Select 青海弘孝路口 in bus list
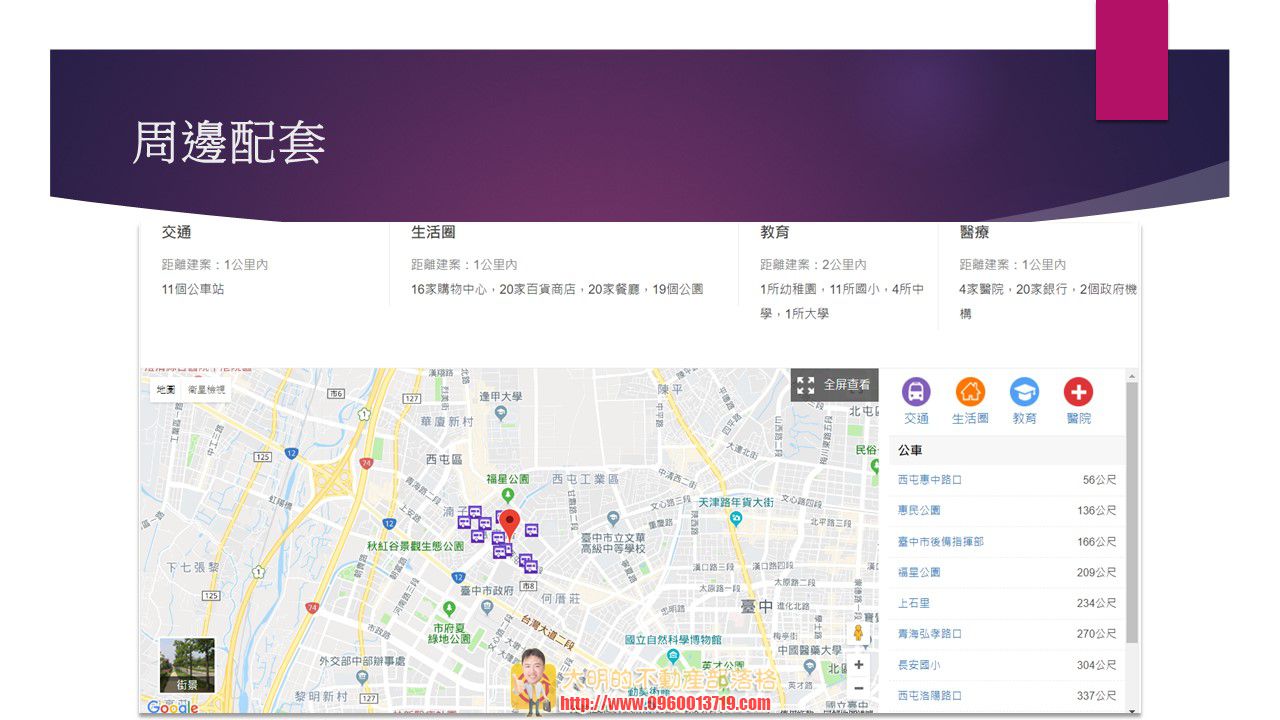The height and width of the screenshot is (720, 1280). pos(930,634)
